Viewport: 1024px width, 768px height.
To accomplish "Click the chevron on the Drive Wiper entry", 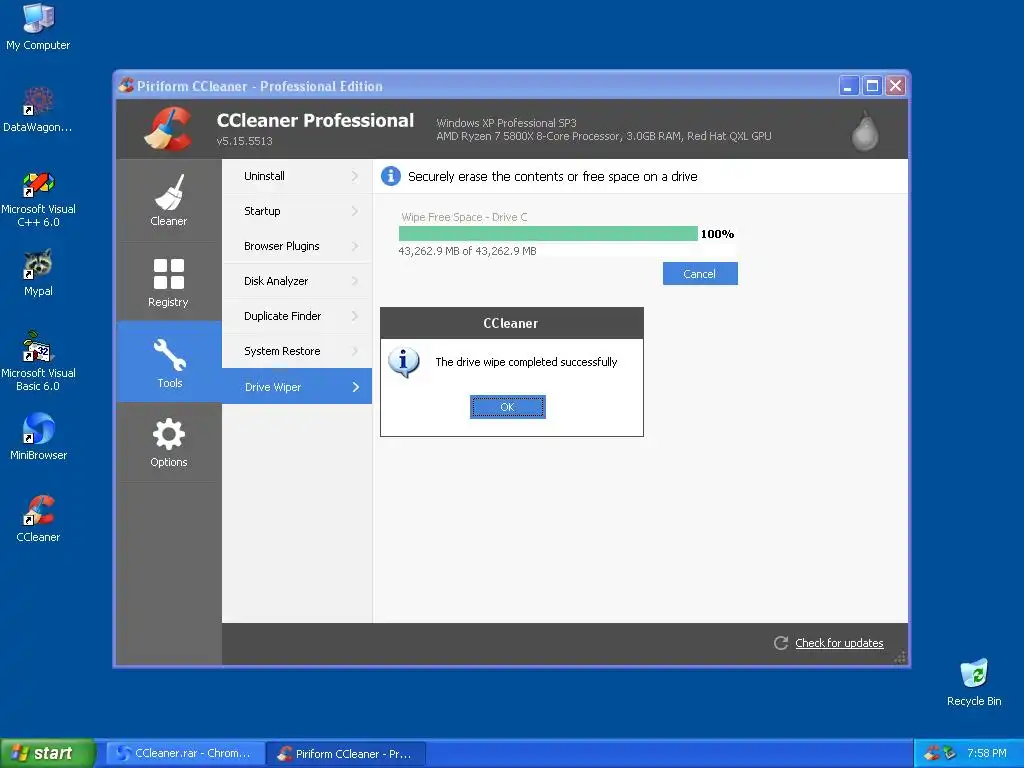I will (356, 387).
